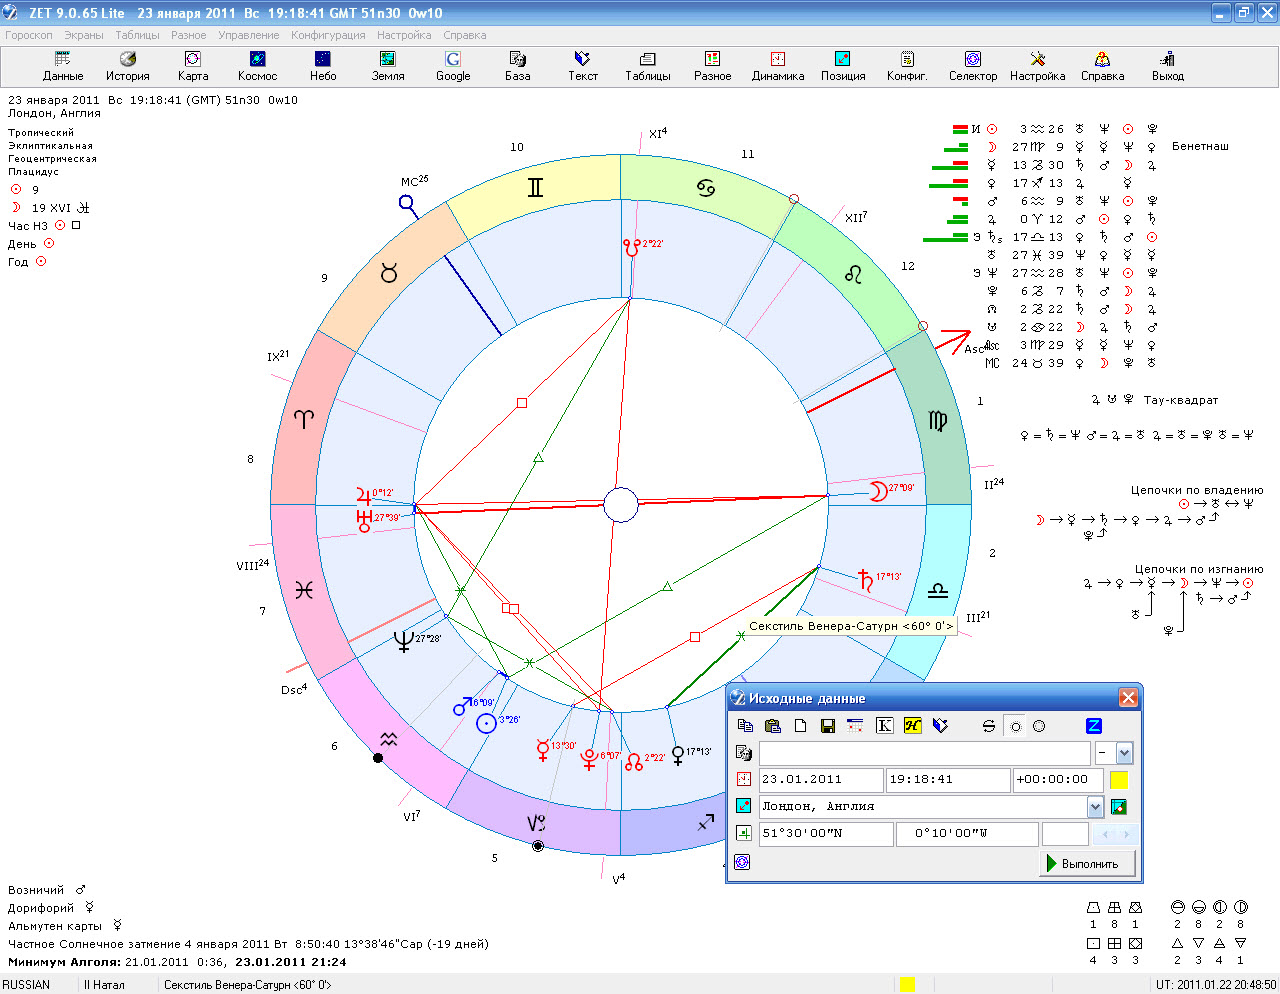
Task: Click the date field showing 23.01.2011
Action: click(x=821, y=780)
